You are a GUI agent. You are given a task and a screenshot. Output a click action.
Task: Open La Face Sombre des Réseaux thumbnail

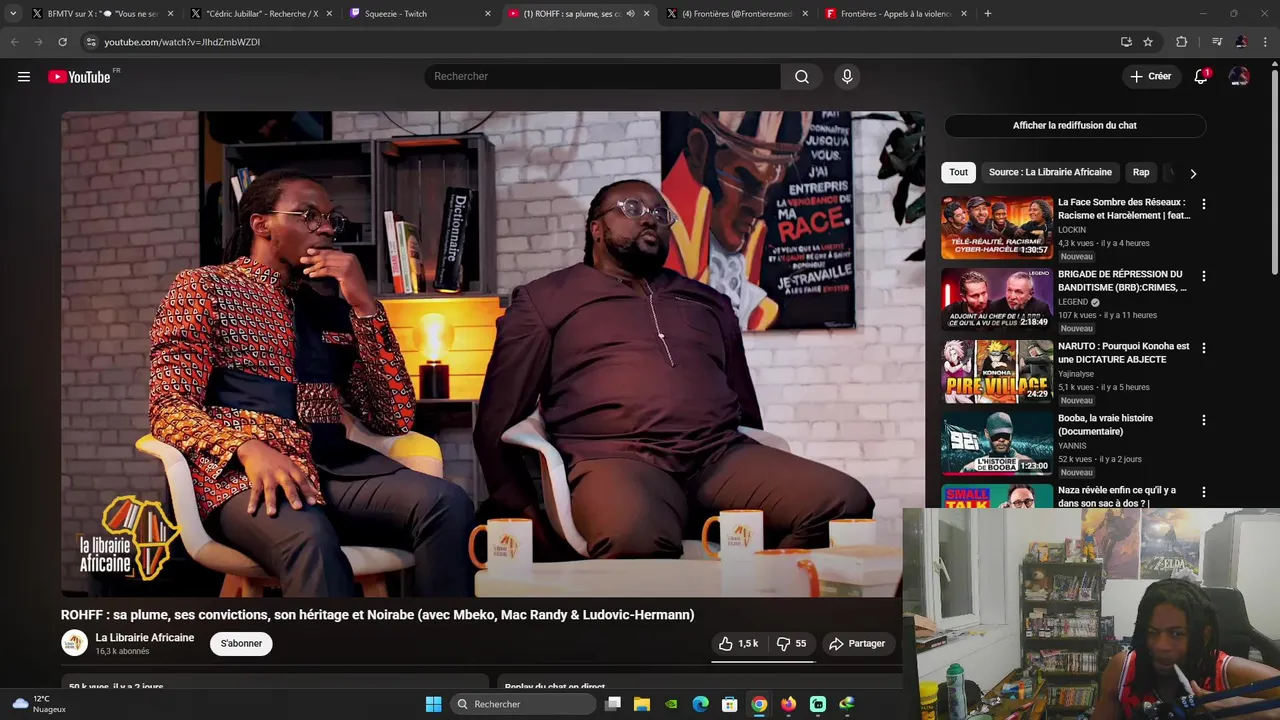click(x=997, y=228)
